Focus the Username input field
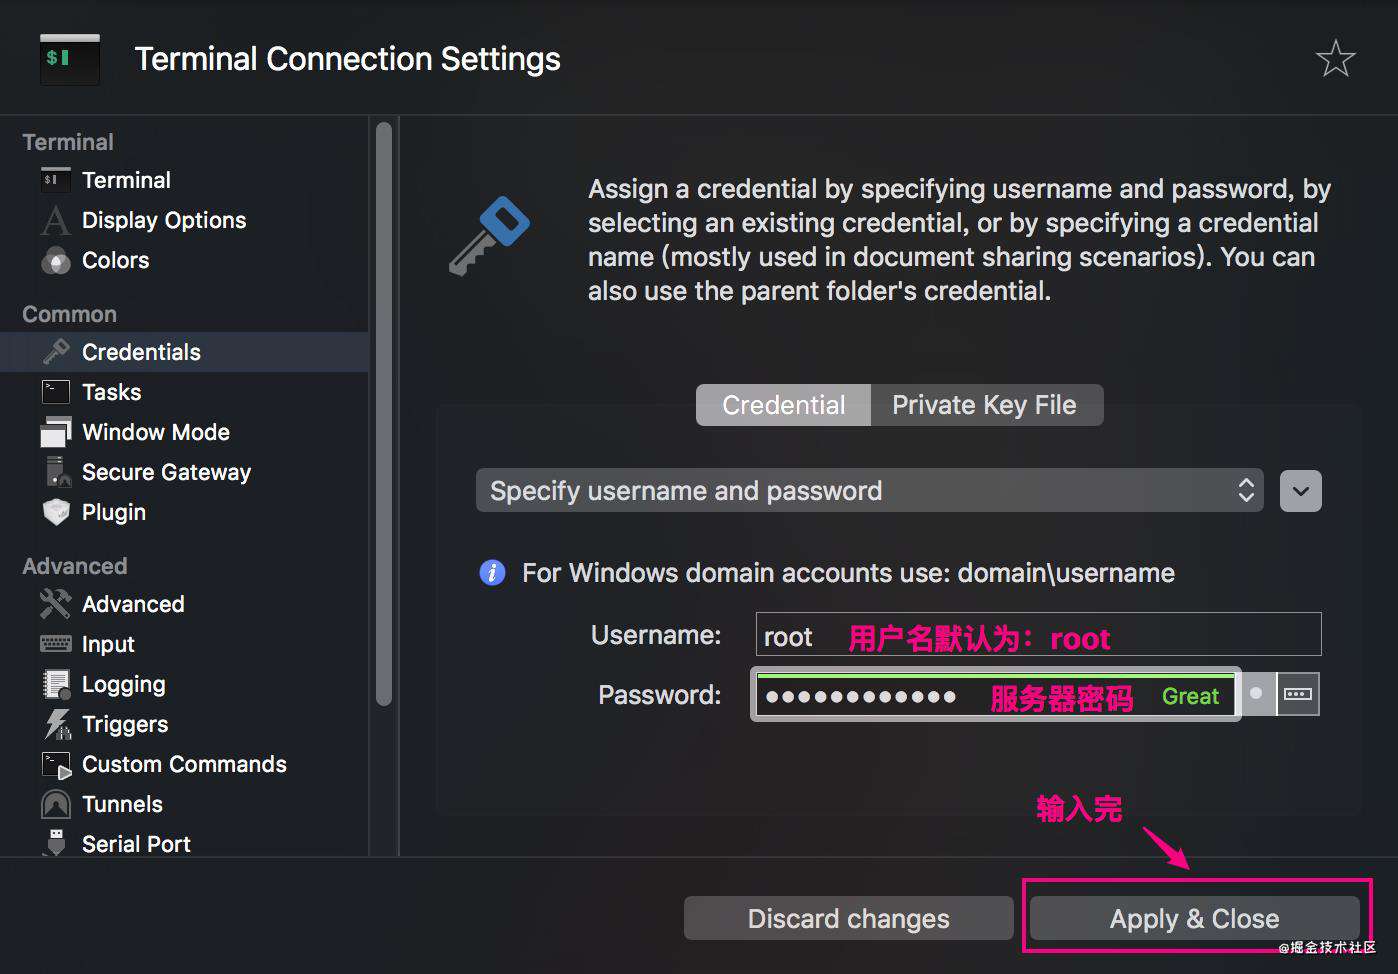Image resolution: width=1398 pixels, height=974 pixels. pyautogui.click(x=1039, y=635)
